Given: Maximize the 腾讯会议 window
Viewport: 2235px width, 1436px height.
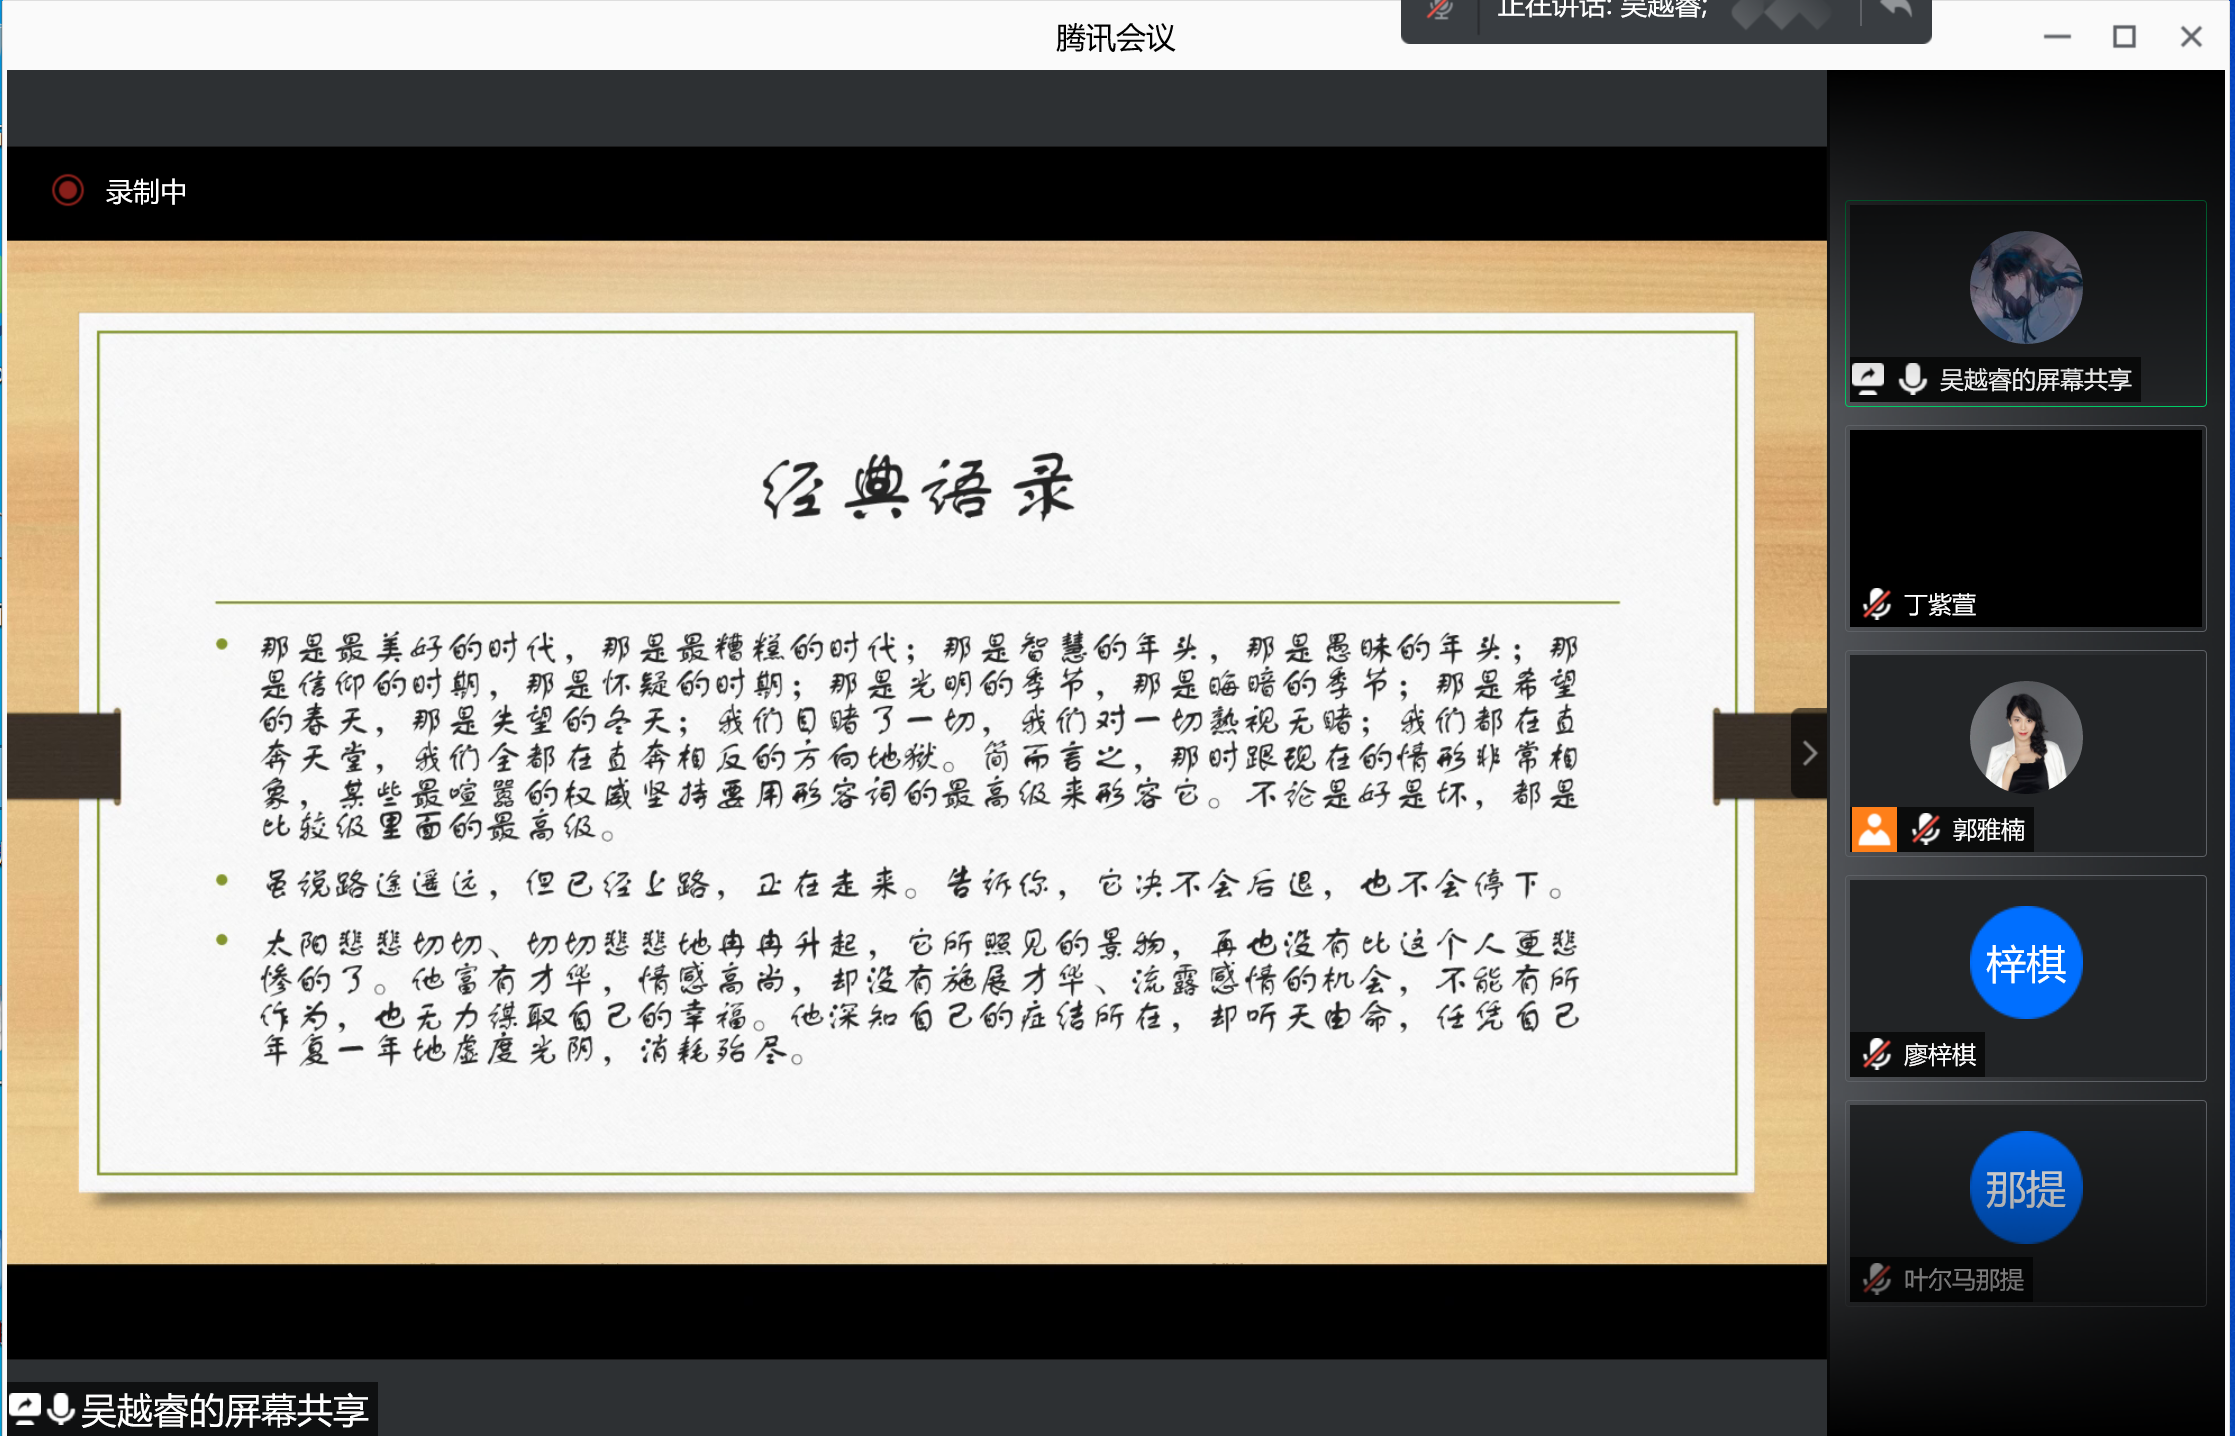Looking at the screenshot, I should point(2124,37).
